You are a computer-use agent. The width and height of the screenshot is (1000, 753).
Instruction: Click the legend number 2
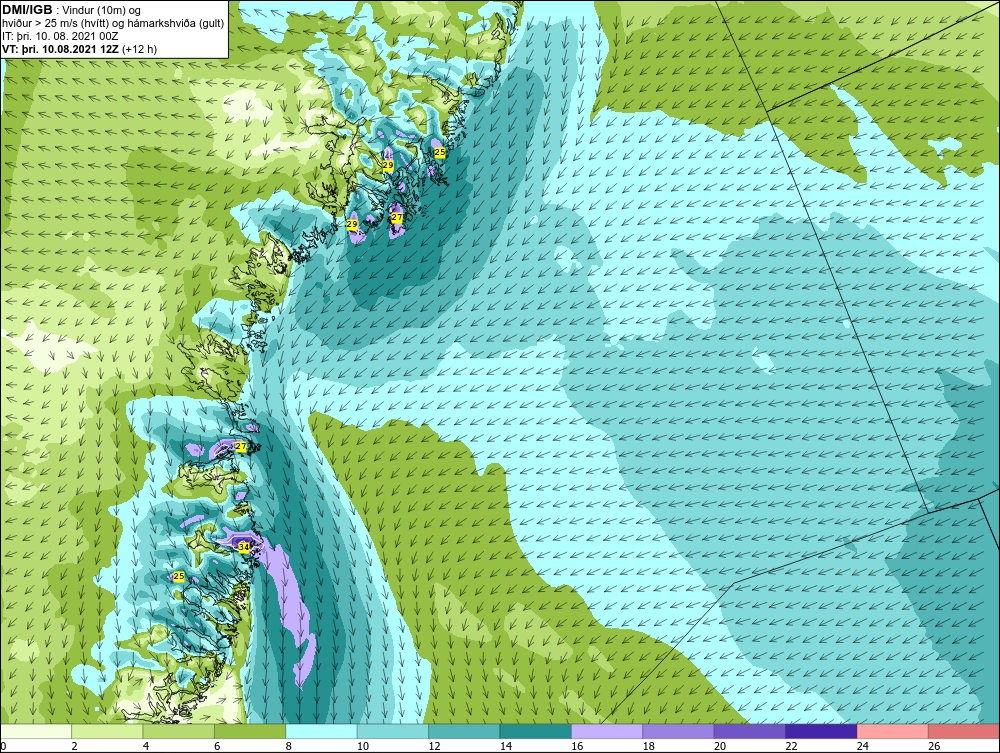tap(75, 746)
